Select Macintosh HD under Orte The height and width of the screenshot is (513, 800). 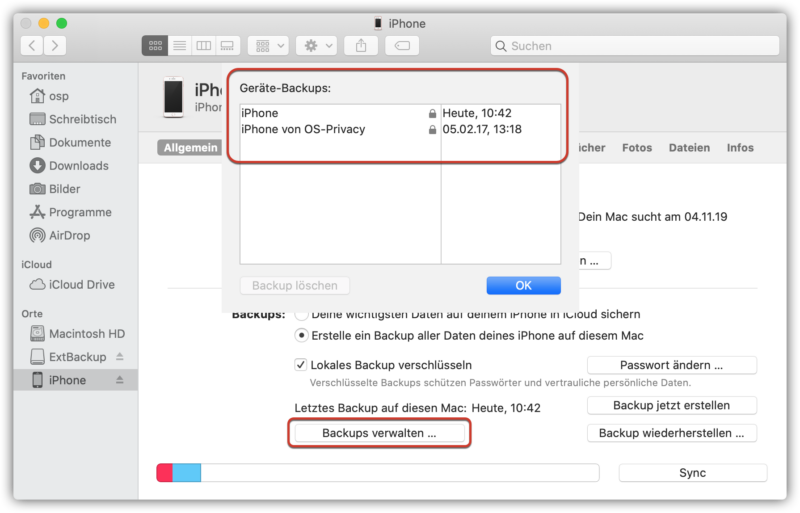coord(77,333)
